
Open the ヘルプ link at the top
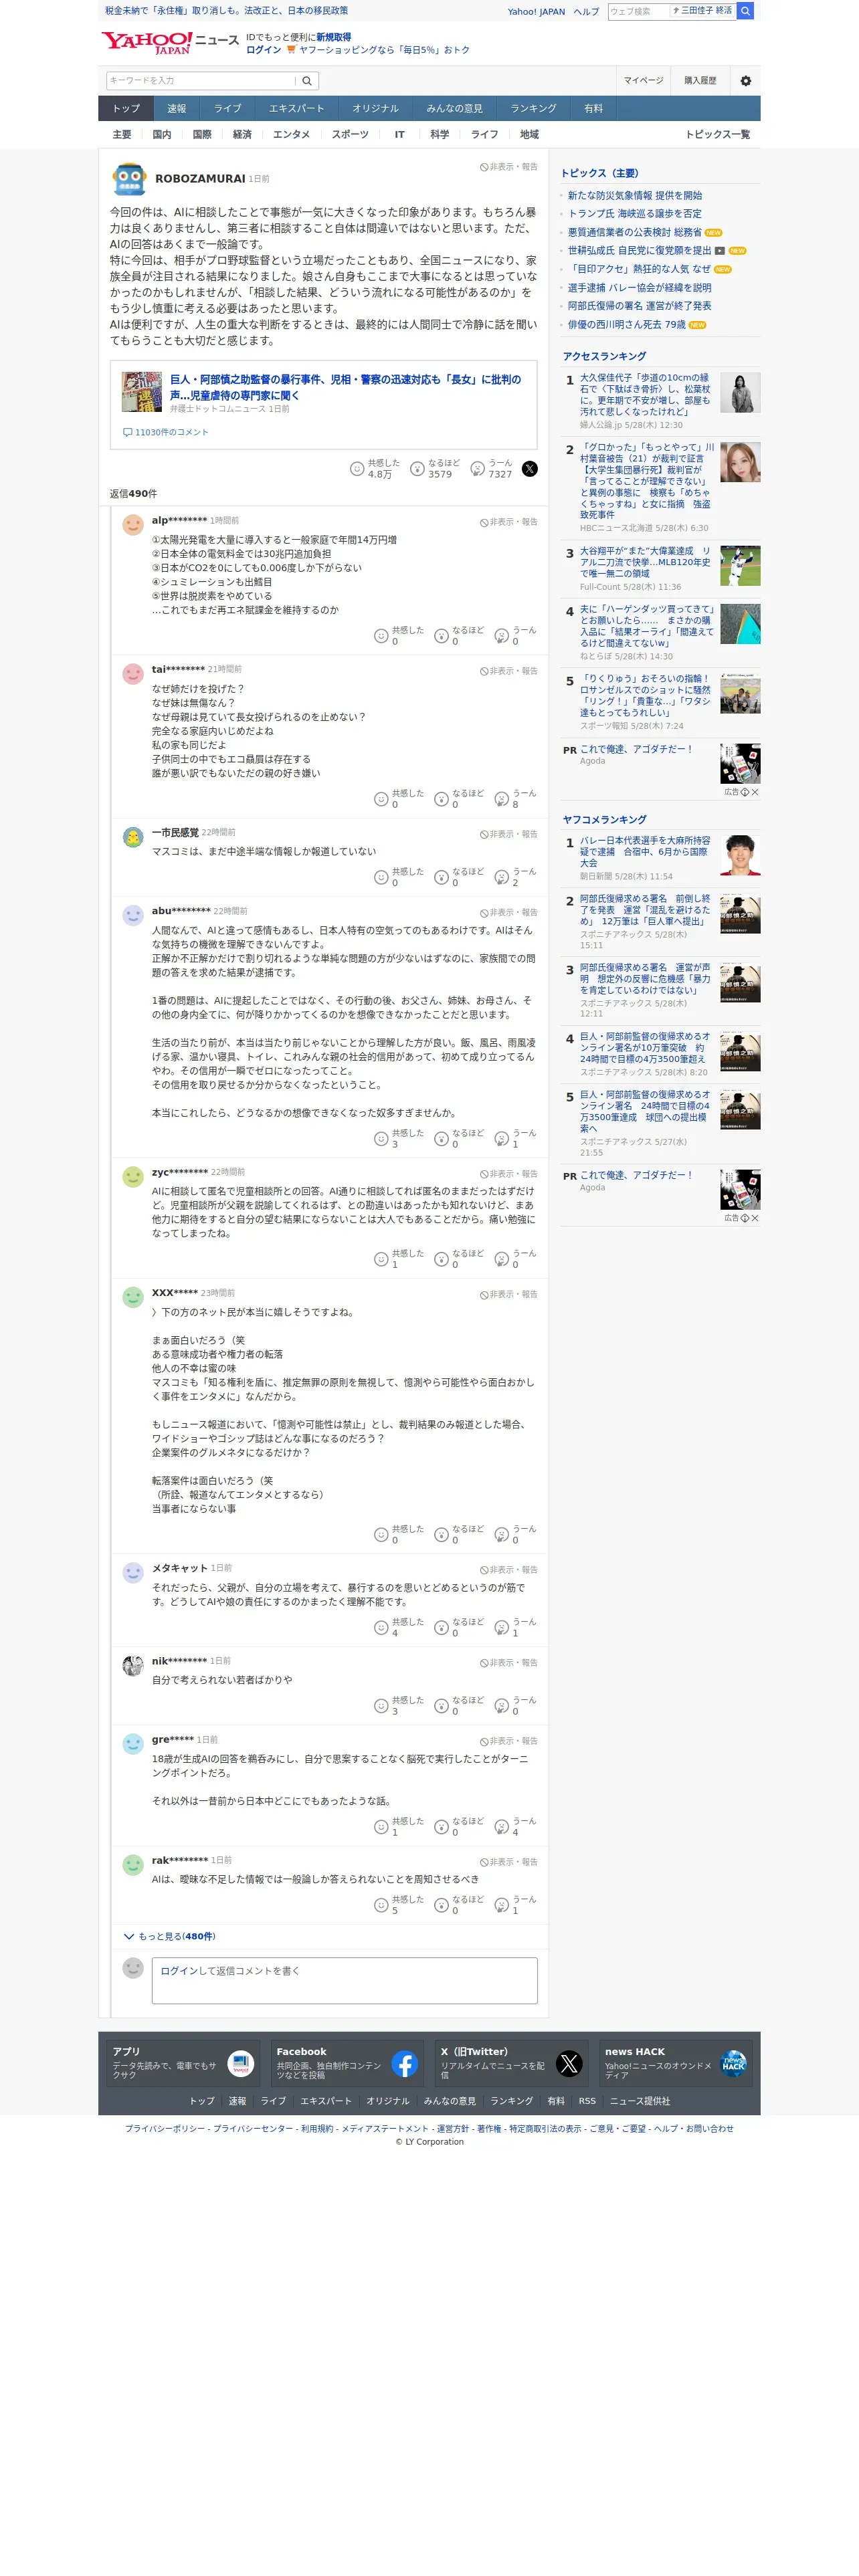point(586,12)
